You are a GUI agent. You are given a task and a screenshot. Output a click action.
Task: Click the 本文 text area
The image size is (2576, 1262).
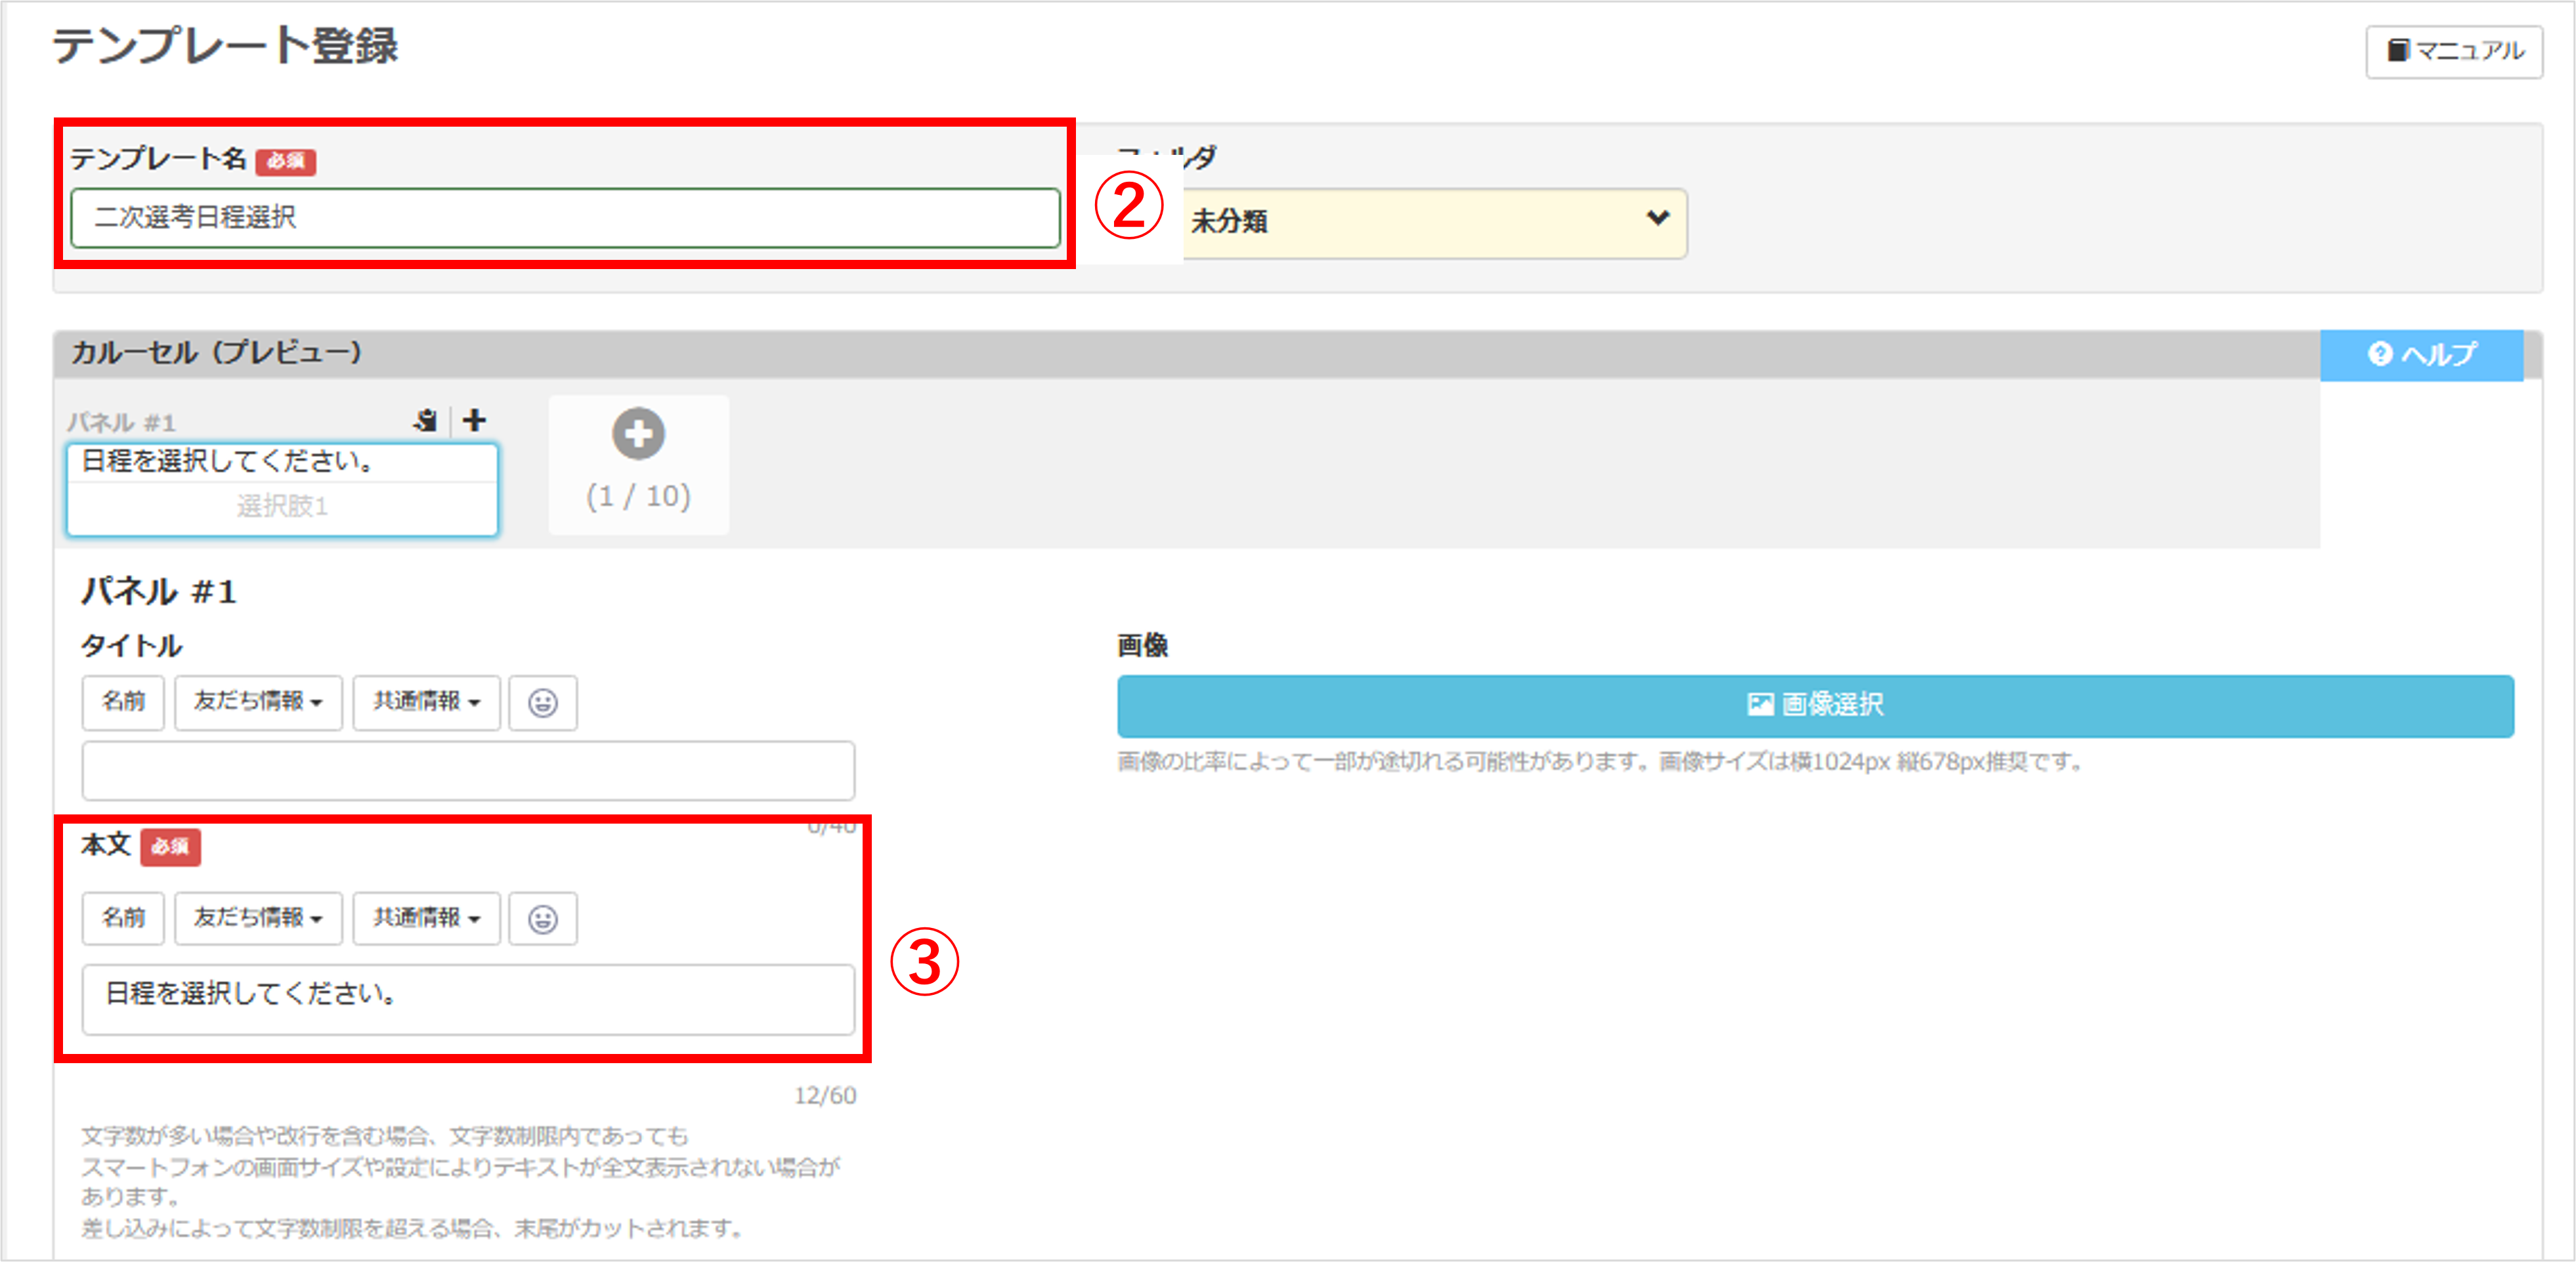468,999
